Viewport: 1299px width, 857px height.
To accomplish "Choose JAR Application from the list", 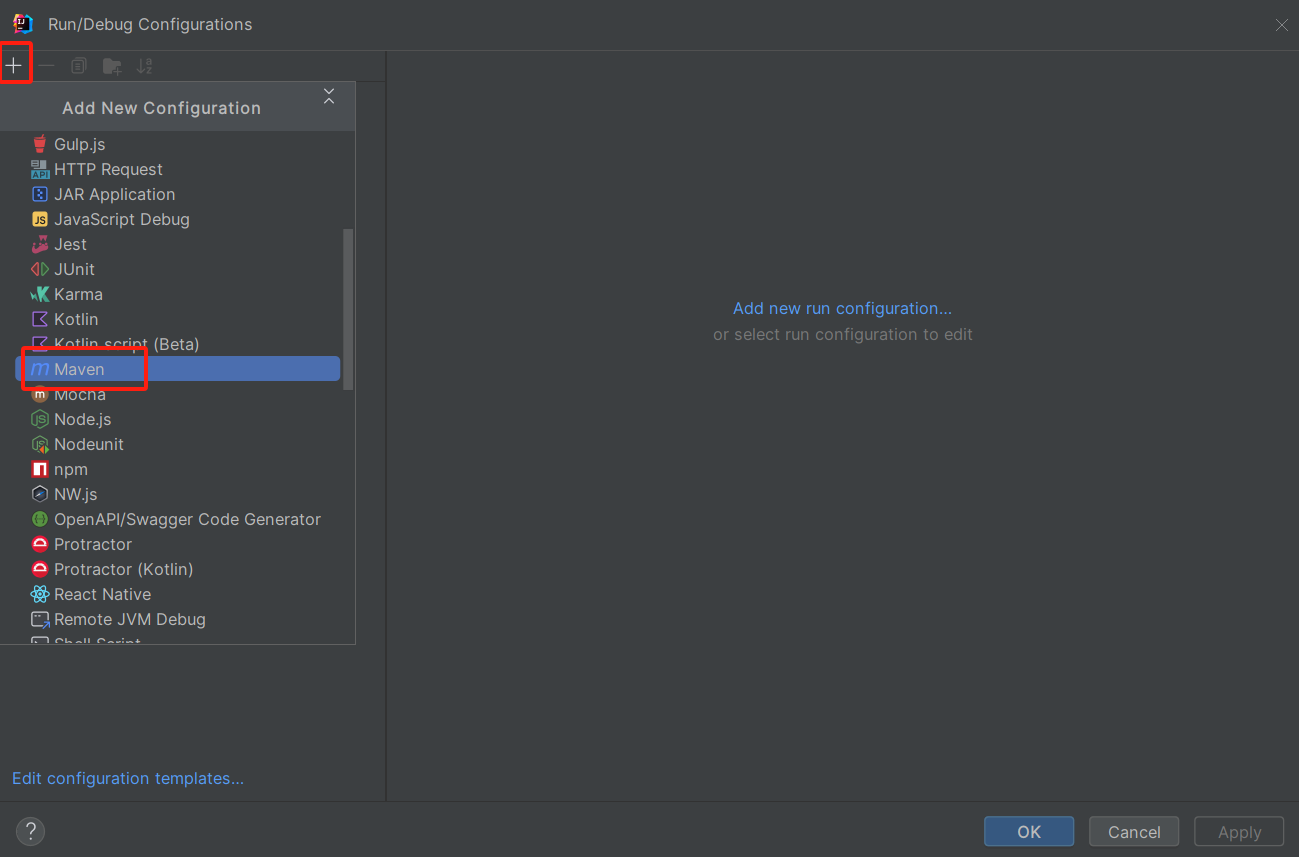I will pos(114,194).
